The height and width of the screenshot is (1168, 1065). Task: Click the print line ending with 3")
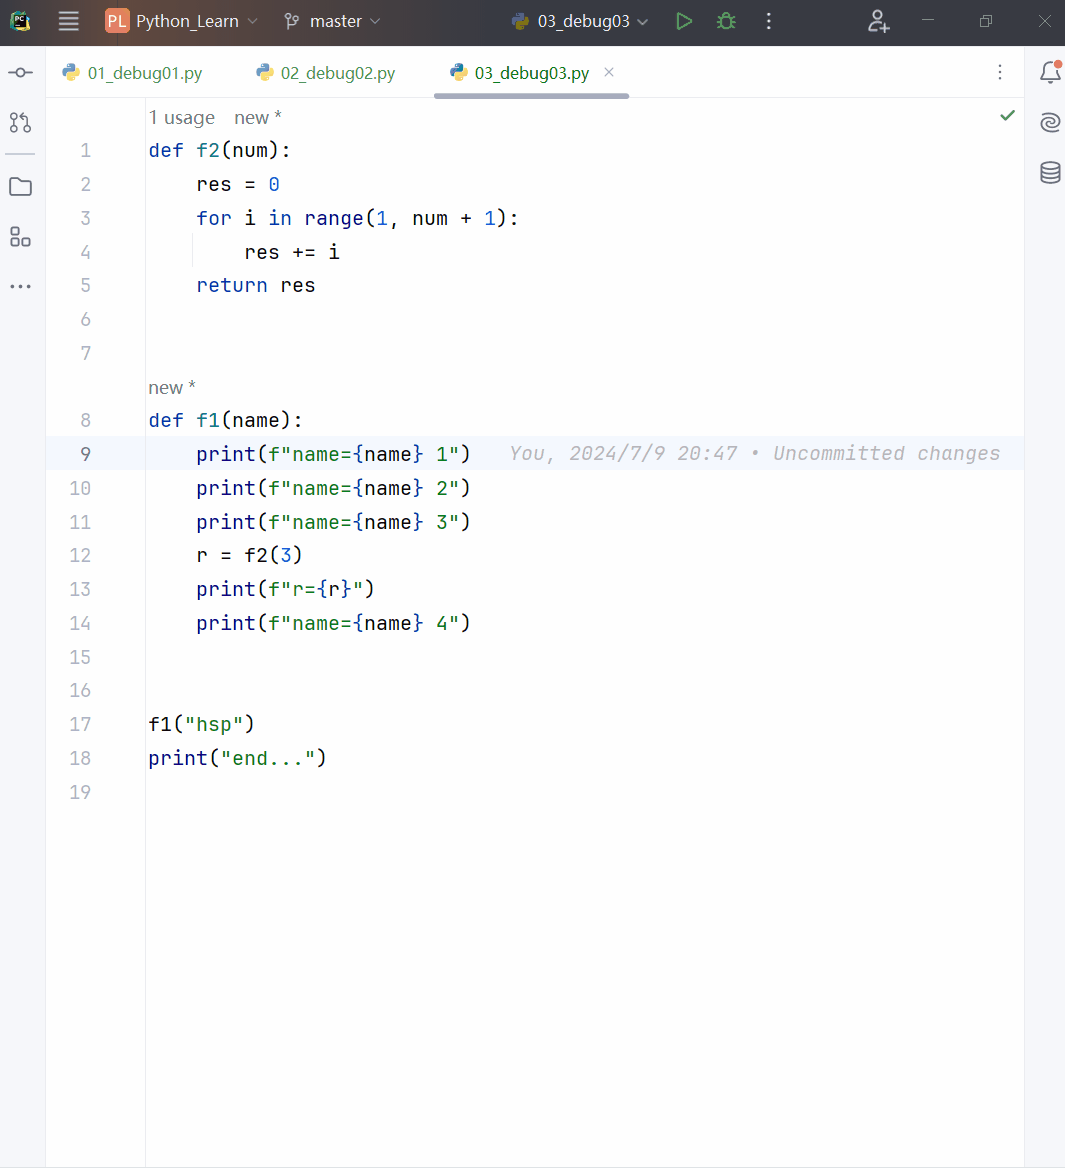(334, 522)
